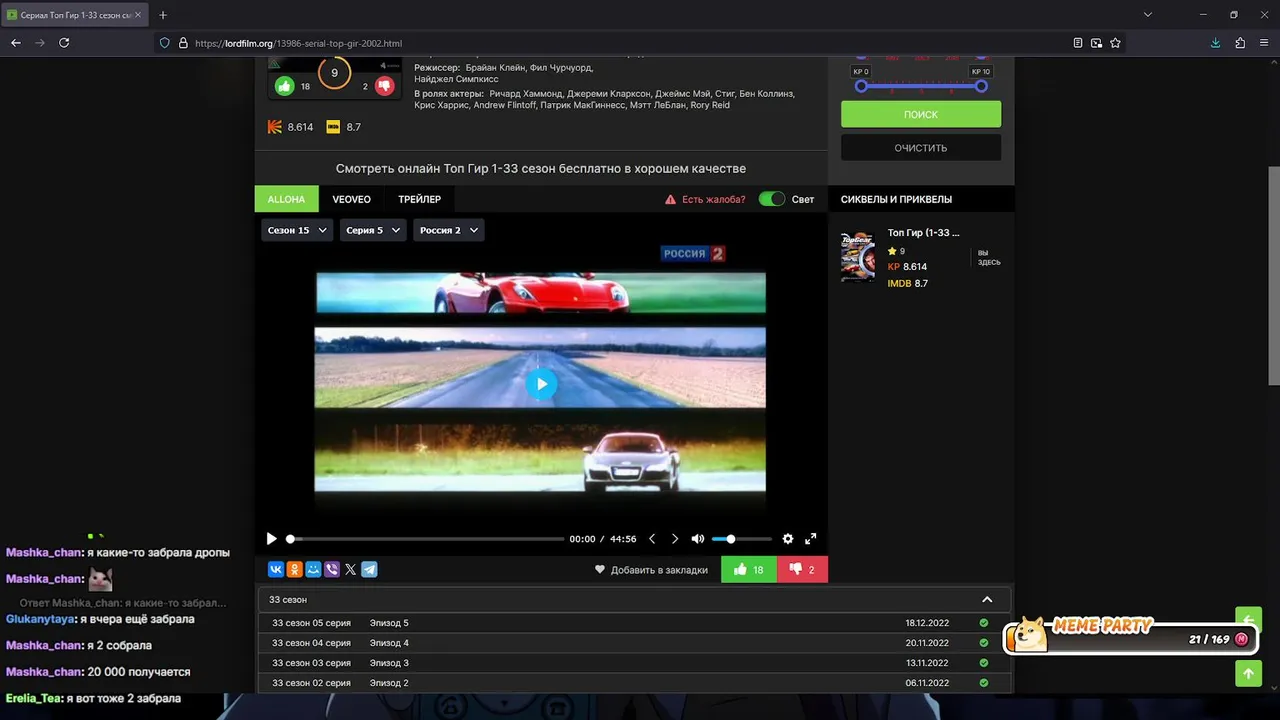This screenshot has height=720, width=1280.
Task: Bookmark this page with the star icon
Action: (1116, 43)
